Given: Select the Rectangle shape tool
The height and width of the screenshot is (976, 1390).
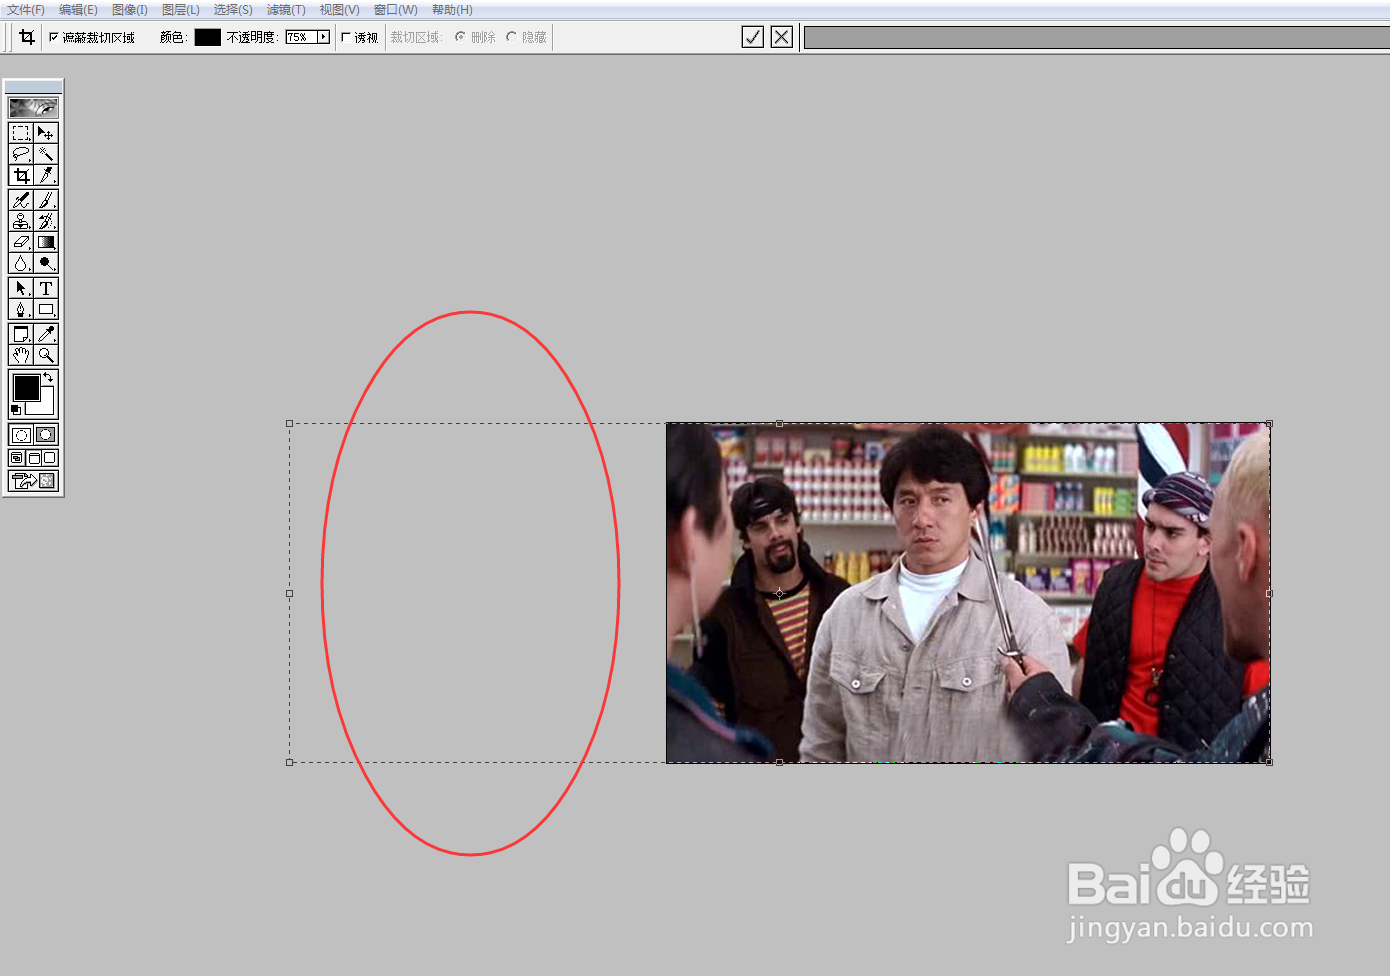Looking at the screenshot, I should (46, 309).
